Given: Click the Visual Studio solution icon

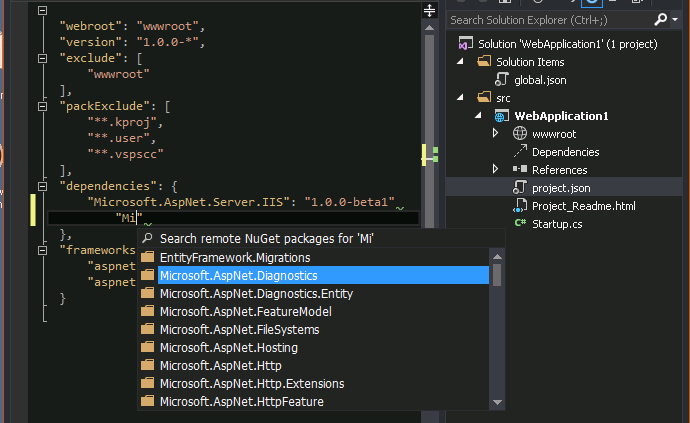Looking at the screenshot, I should tap(465, 44).
